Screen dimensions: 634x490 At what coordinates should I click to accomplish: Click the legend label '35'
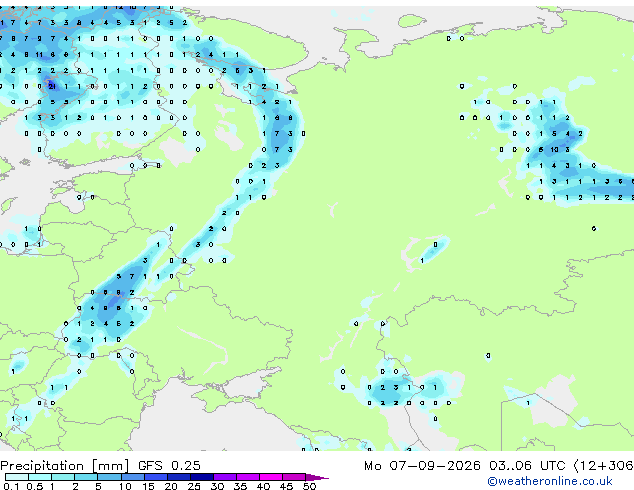point(240,486)
